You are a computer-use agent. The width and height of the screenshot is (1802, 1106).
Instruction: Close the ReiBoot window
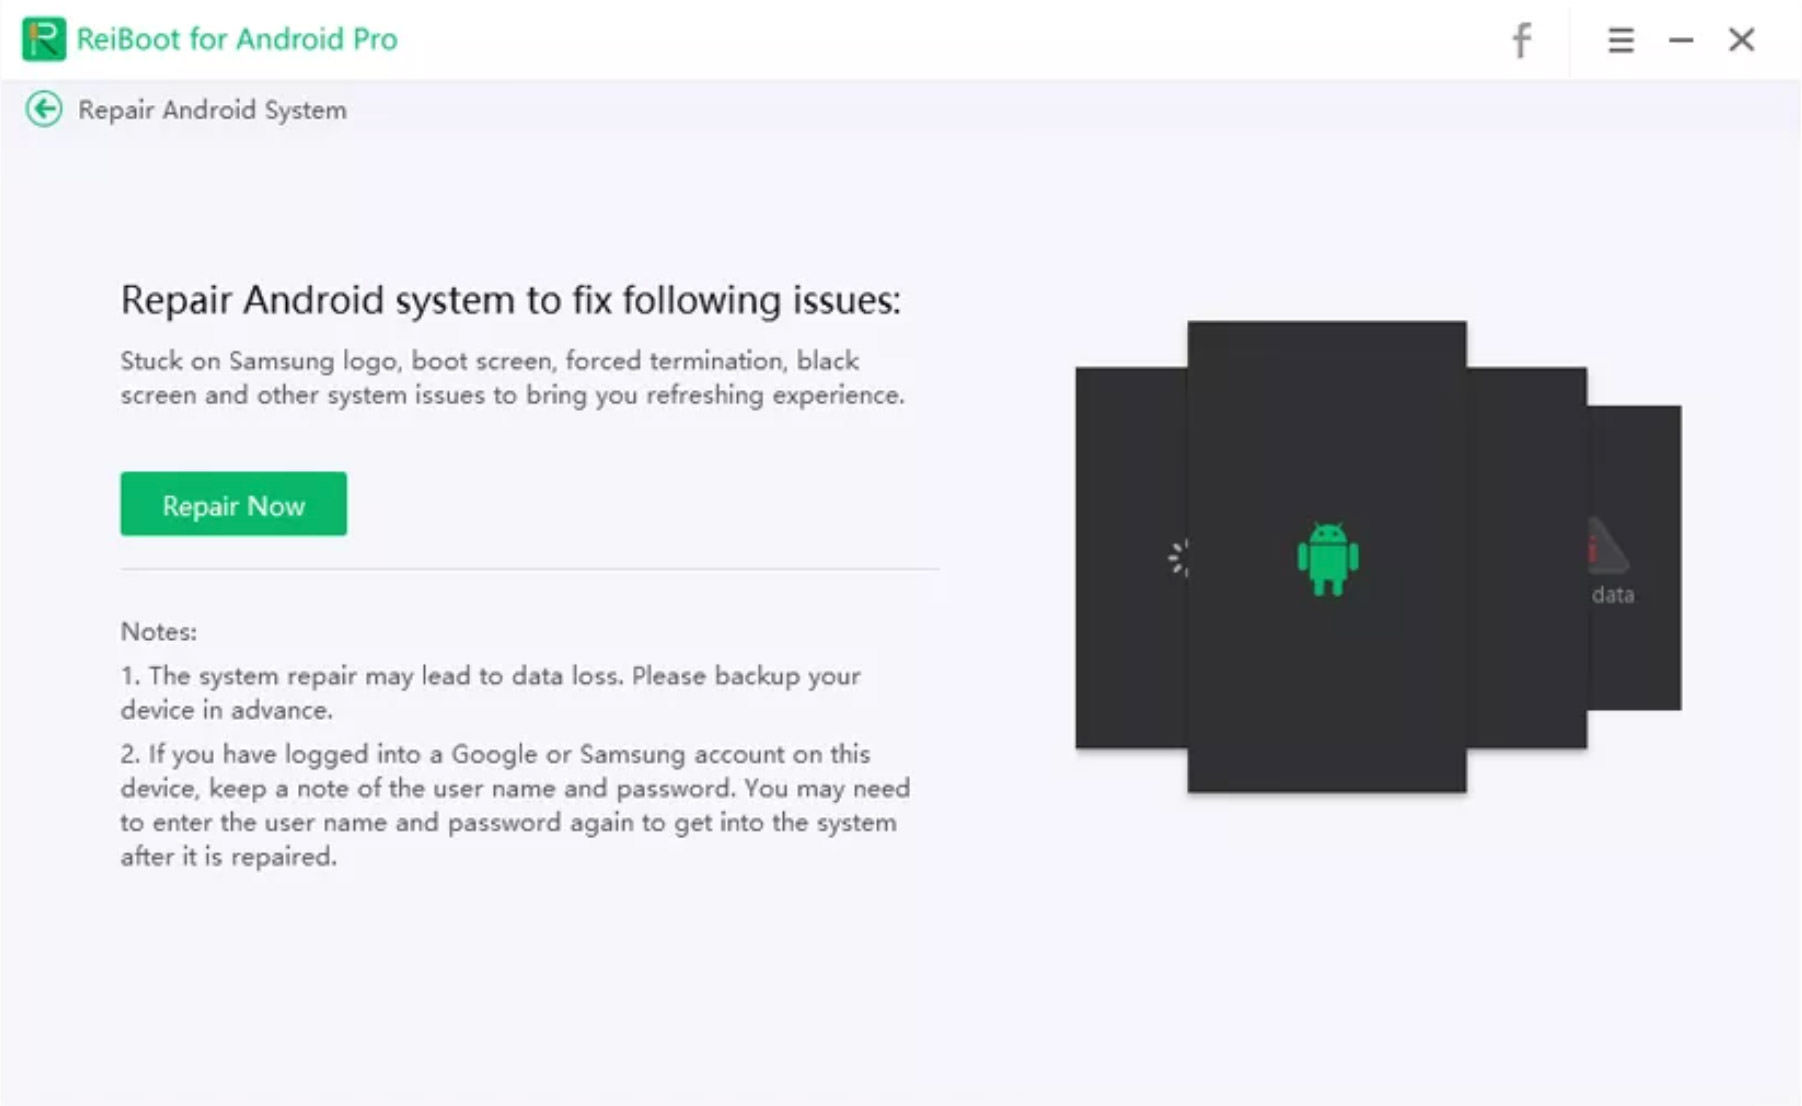pyautogui.click(x=1741, y=40)
